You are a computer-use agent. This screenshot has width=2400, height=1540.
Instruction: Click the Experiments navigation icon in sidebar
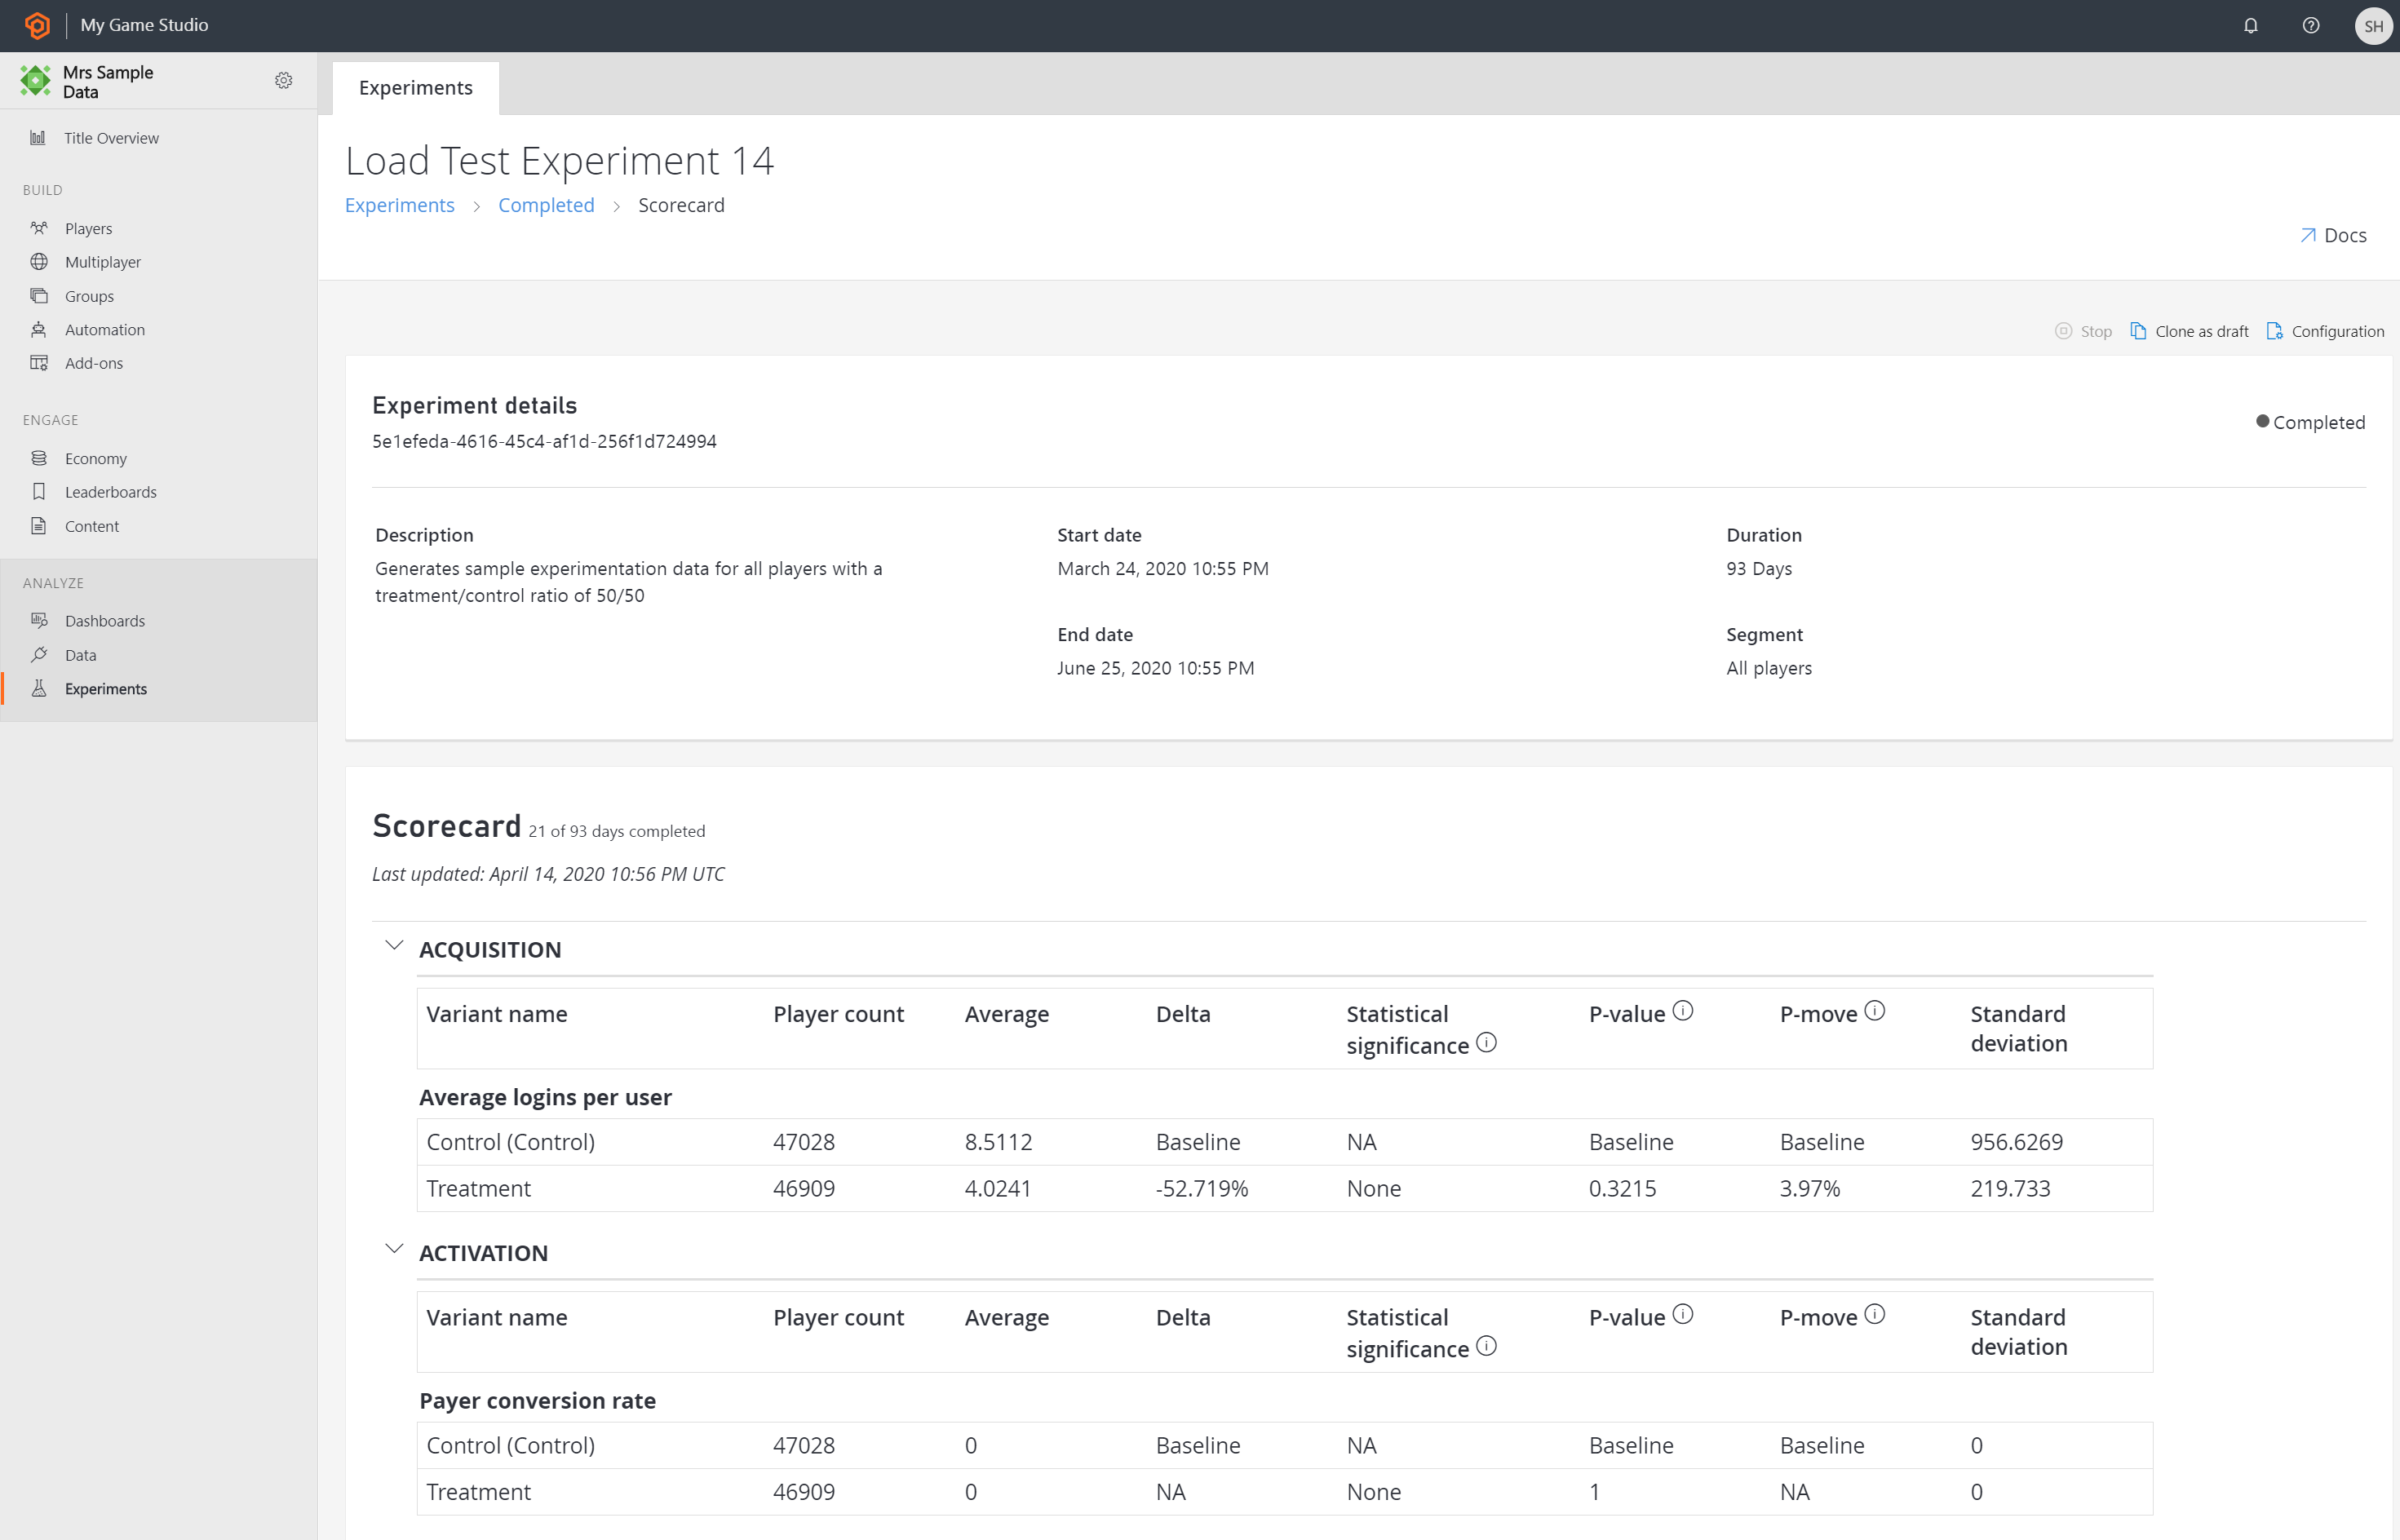click(x=38, y=688)
